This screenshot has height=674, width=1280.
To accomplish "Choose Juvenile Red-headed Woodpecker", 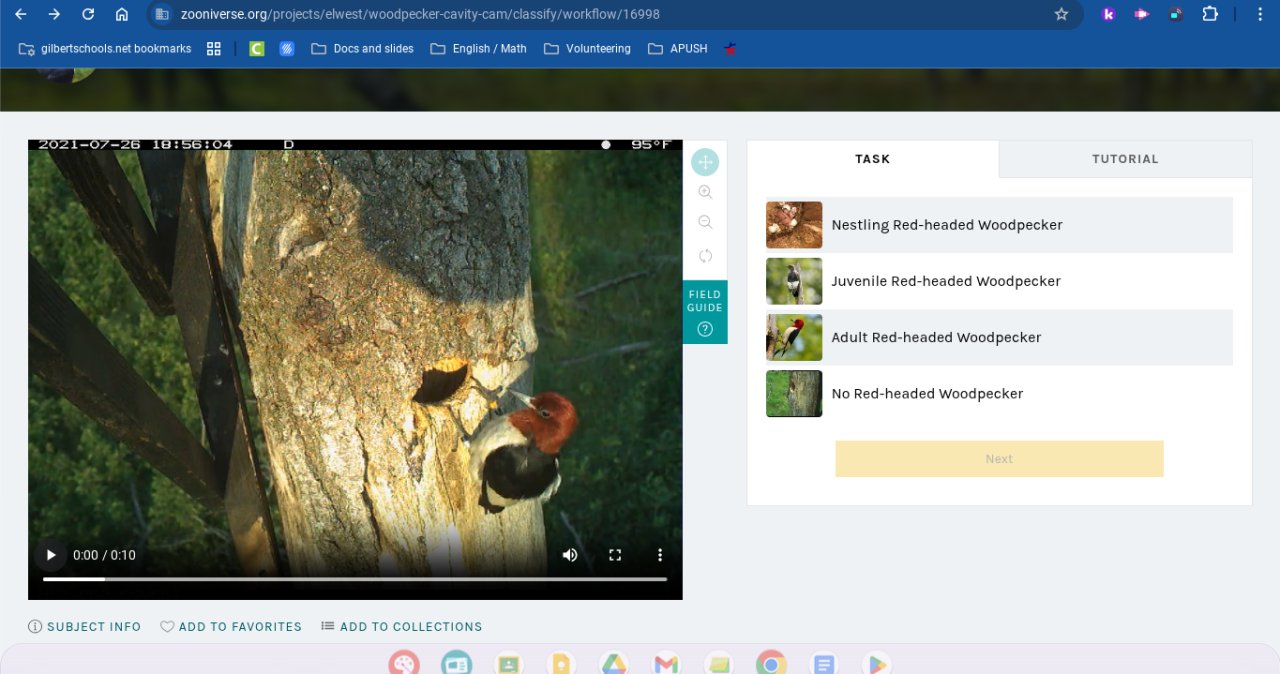I will 999,281.
